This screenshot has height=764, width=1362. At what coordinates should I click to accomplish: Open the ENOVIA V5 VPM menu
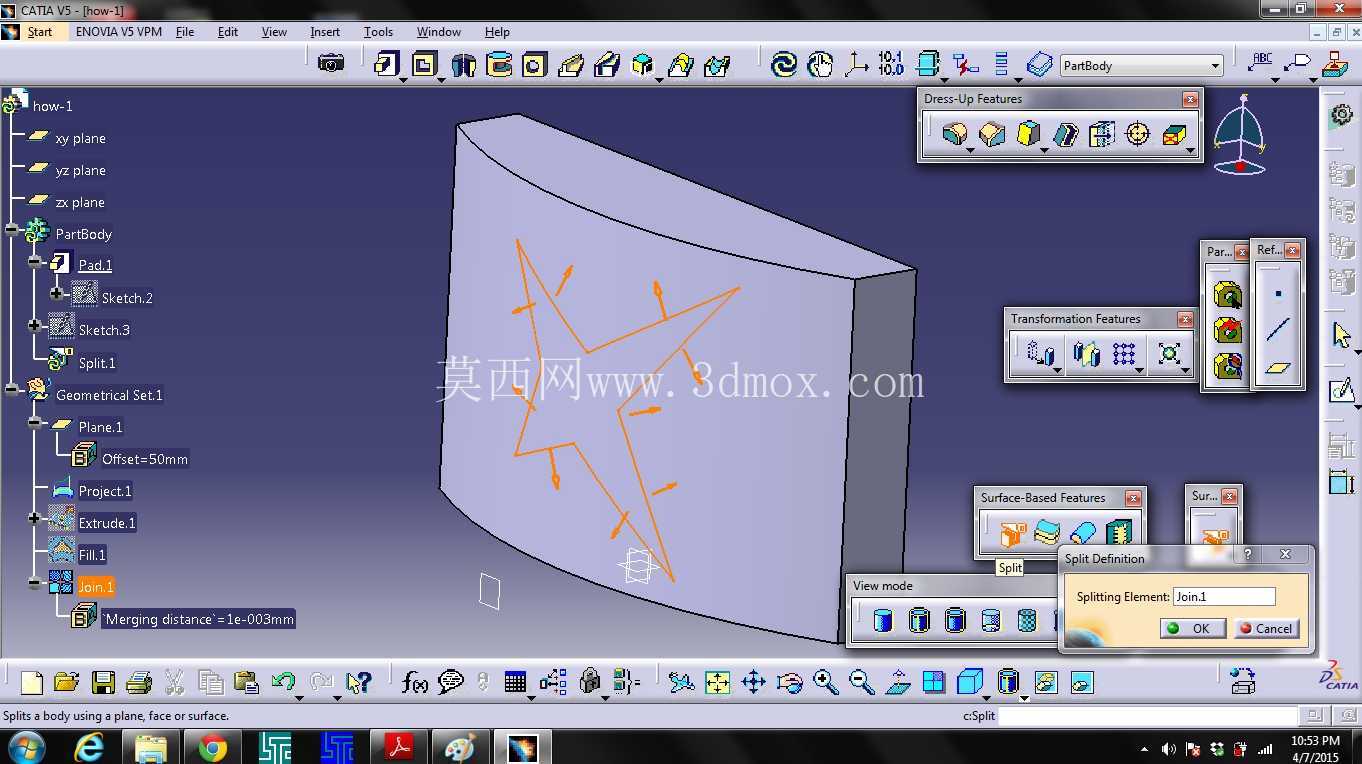[x=119, y=32]
